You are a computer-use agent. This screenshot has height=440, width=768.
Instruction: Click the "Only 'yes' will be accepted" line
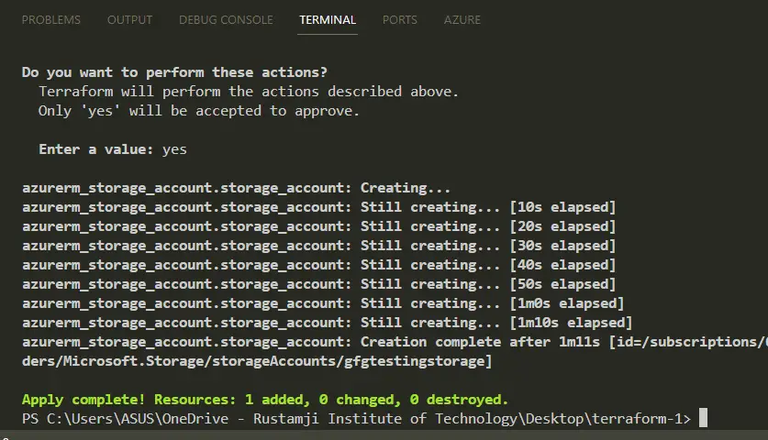(x=199, y=111)
